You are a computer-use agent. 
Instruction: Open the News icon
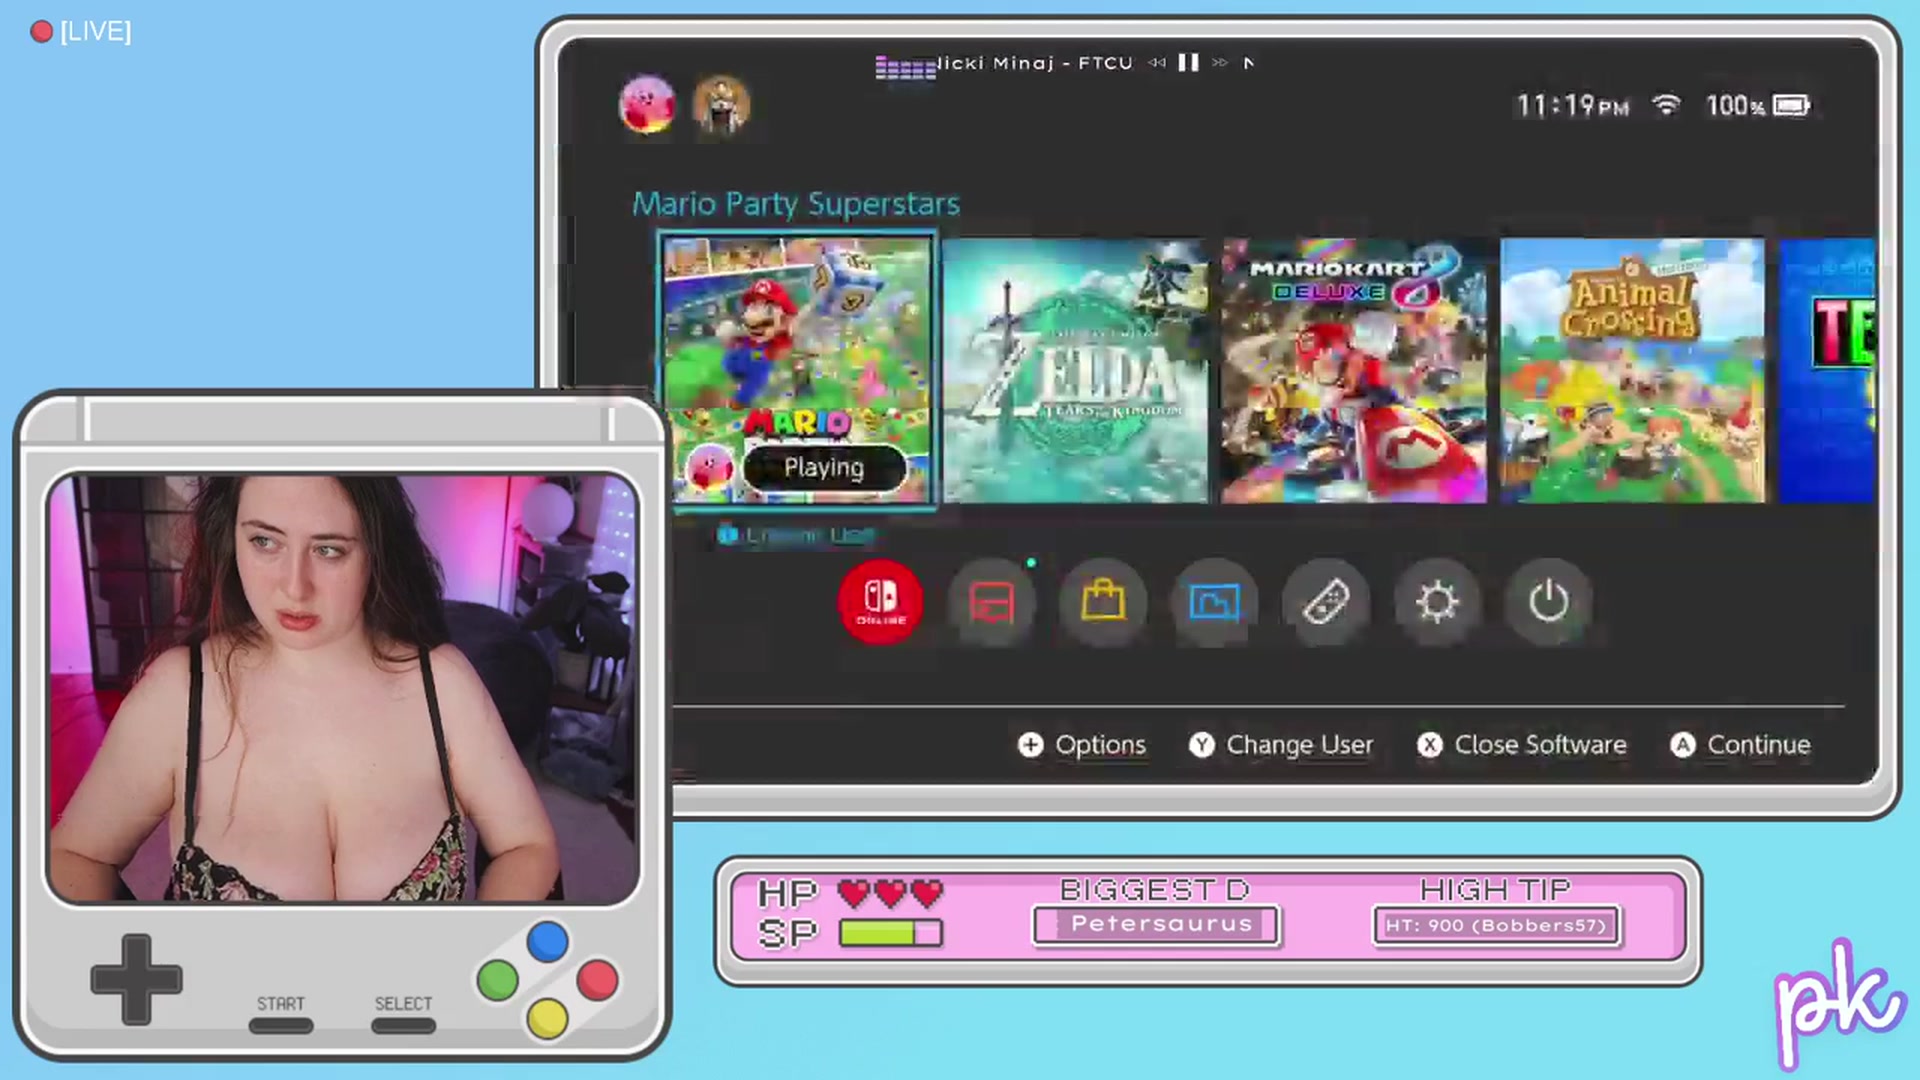992,601
